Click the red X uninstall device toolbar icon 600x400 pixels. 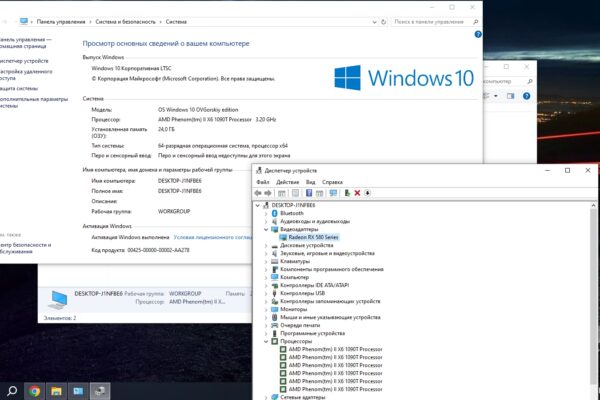(x=357, y=193)
